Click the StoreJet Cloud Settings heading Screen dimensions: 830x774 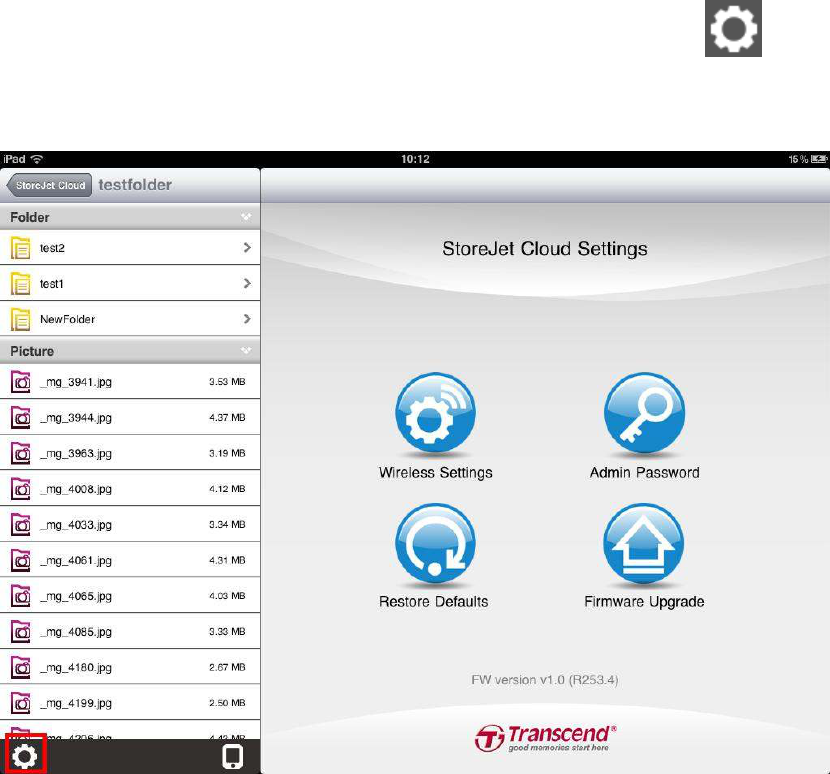[545, 249]
